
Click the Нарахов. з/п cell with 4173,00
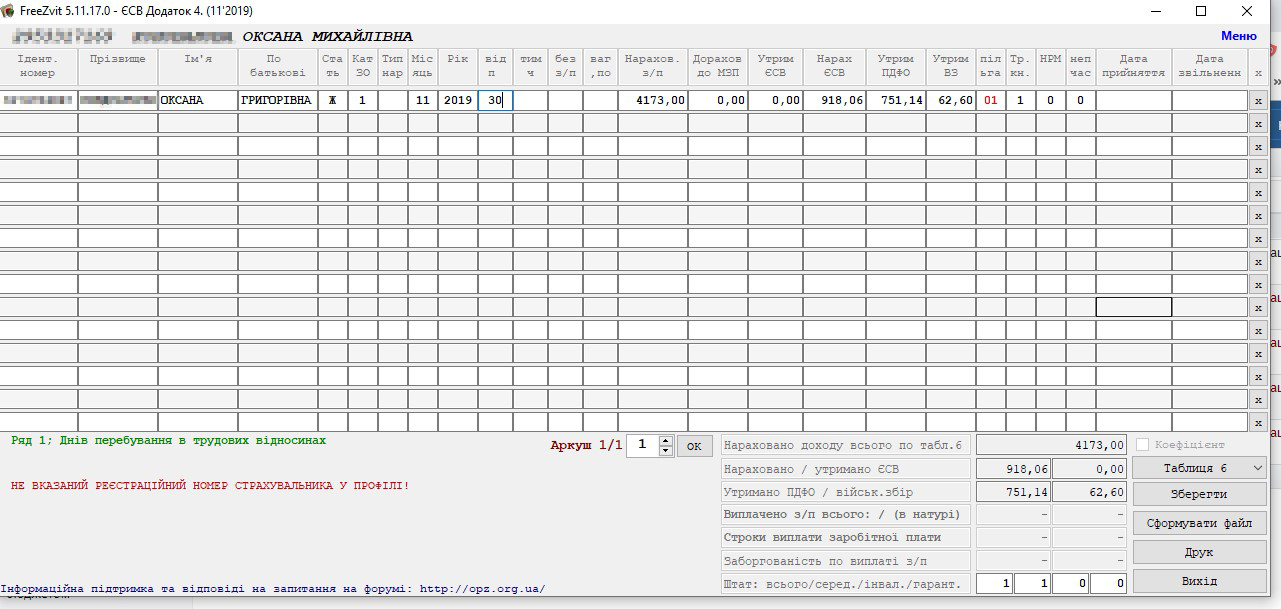coord(652,100)
